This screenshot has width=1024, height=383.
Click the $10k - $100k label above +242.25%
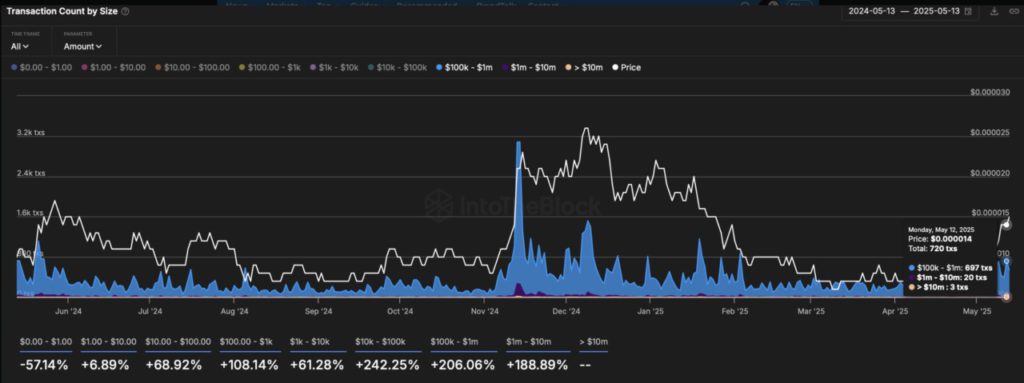(381, 342)
